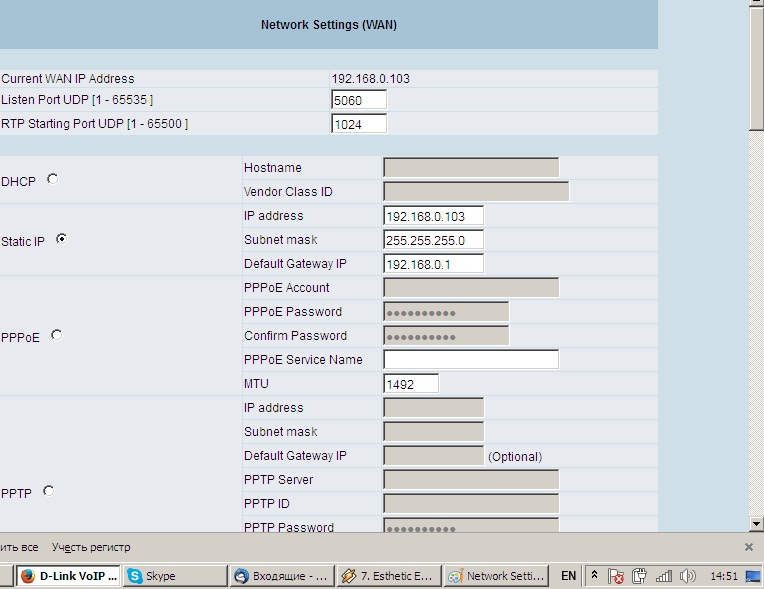Click the Listen Port UDP field
Image resolution: width=764 pixels, height=589 pixels.
359,100
